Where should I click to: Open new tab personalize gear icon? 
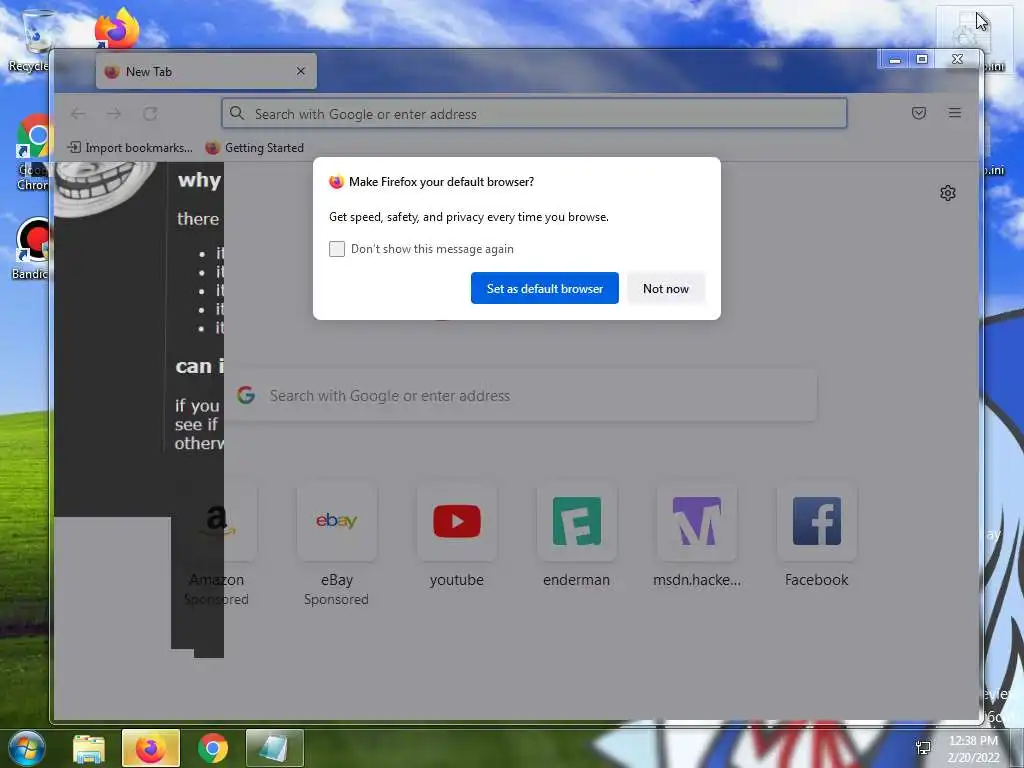coord(948,193)
